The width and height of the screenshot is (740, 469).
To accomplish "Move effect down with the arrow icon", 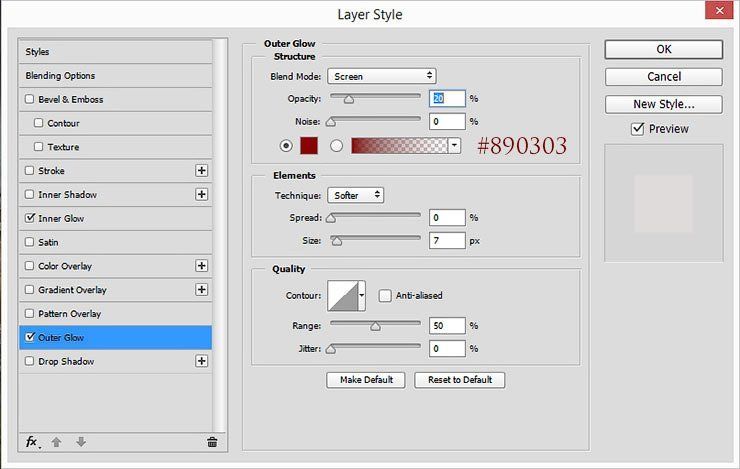I will pos(81,442).
